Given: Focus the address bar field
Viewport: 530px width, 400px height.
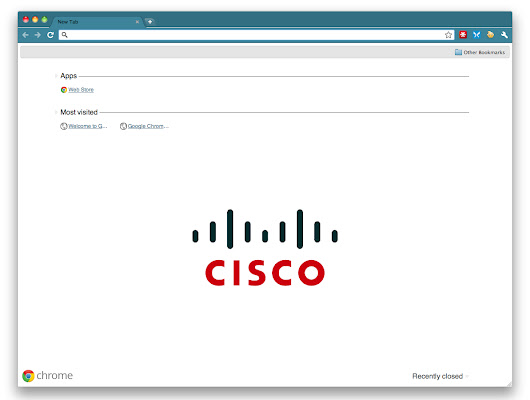Looking at the screenshot, I should pyautogui.click(x=256, y=35).
